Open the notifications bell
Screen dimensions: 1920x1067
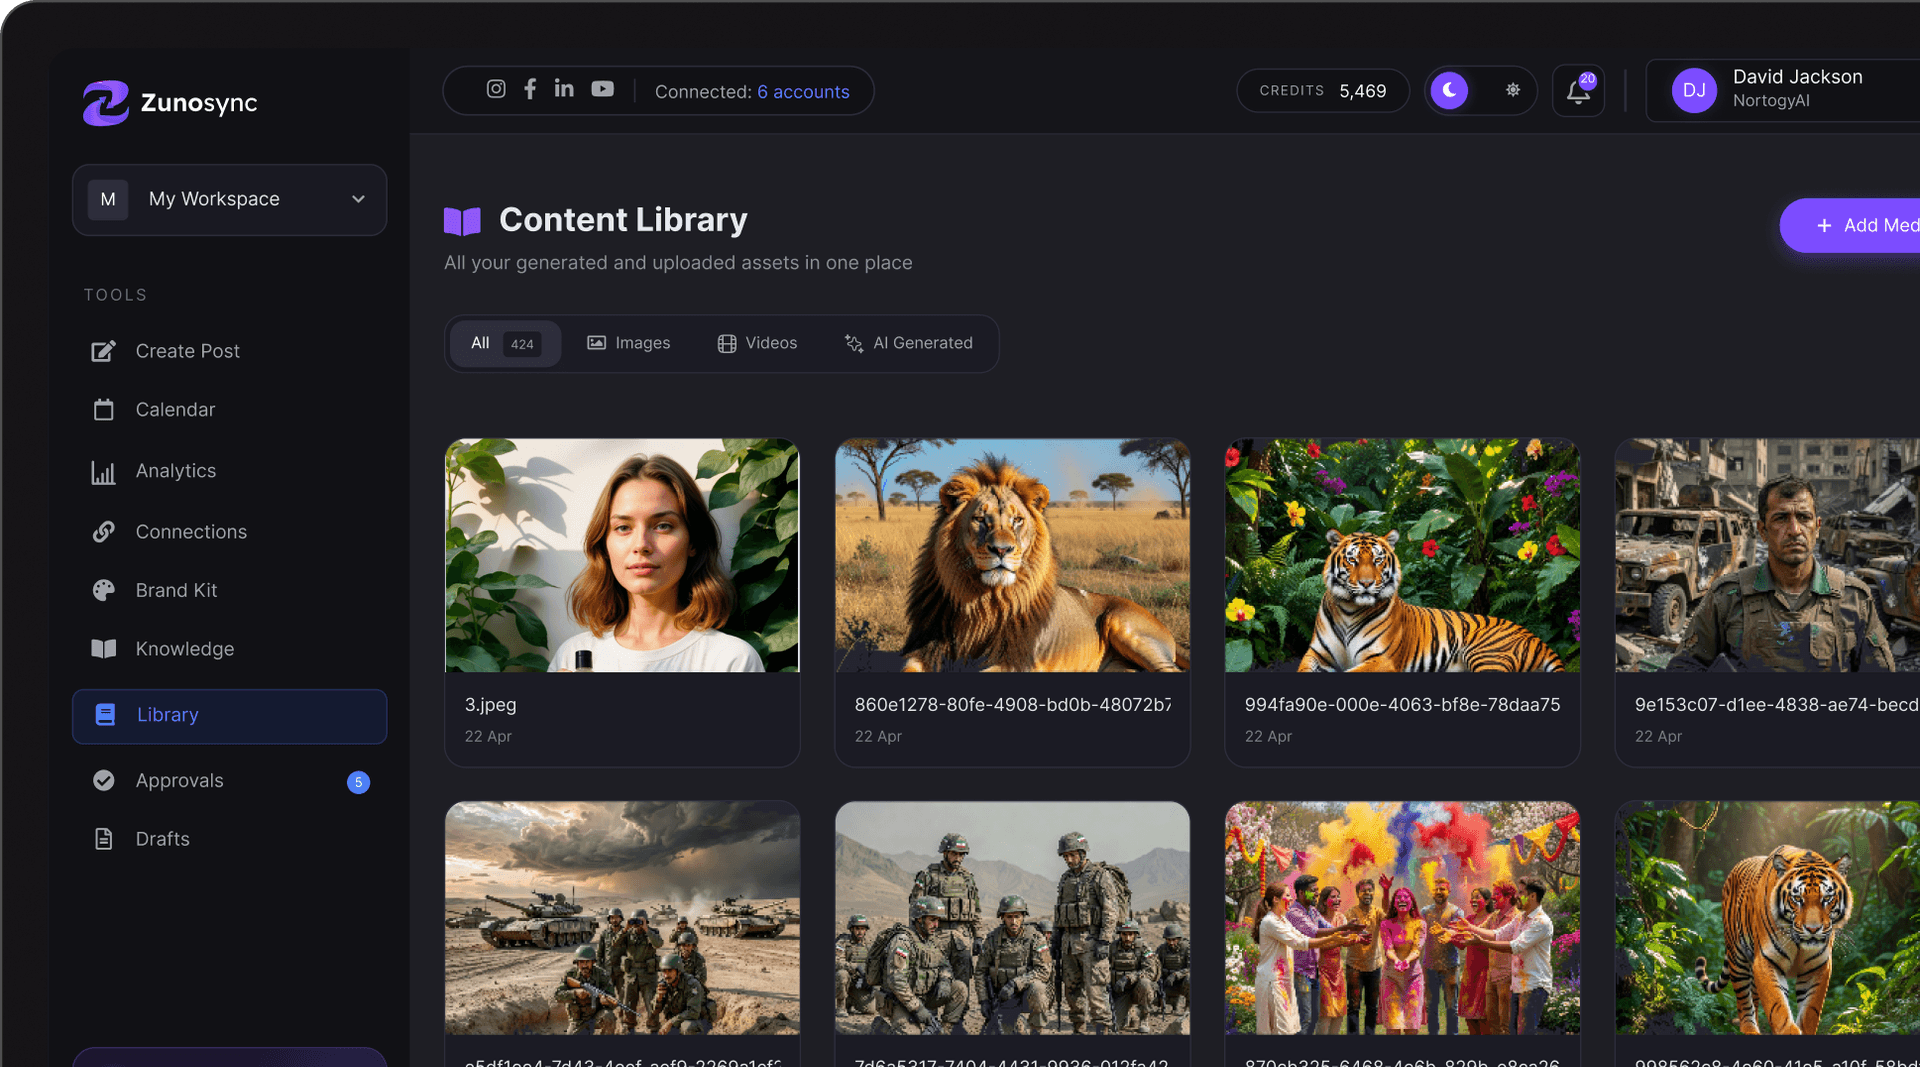point(1578,92)
